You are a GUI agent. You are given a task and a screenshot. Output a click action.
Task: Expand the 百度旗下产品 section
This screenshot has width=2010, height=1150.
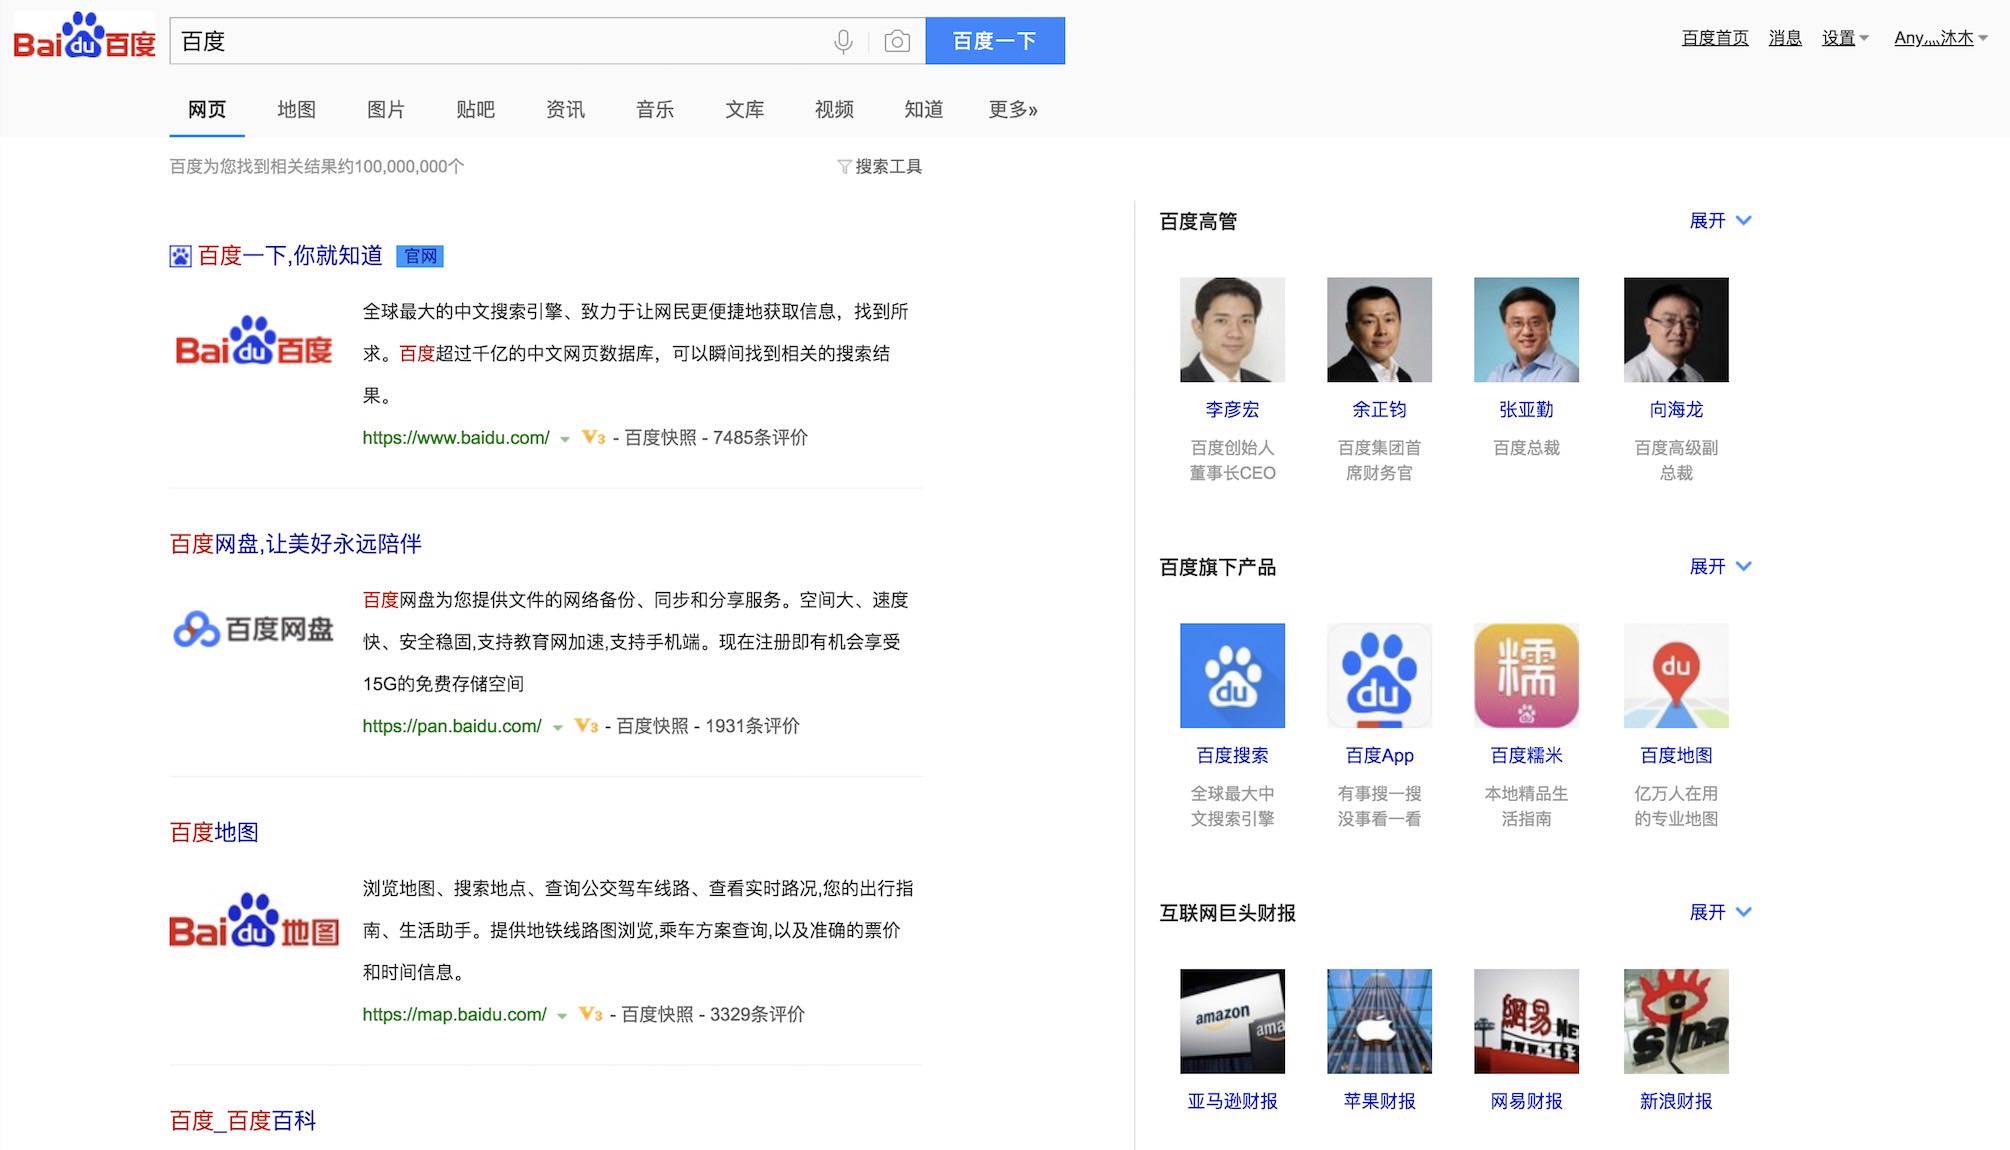coord(1720,566)
